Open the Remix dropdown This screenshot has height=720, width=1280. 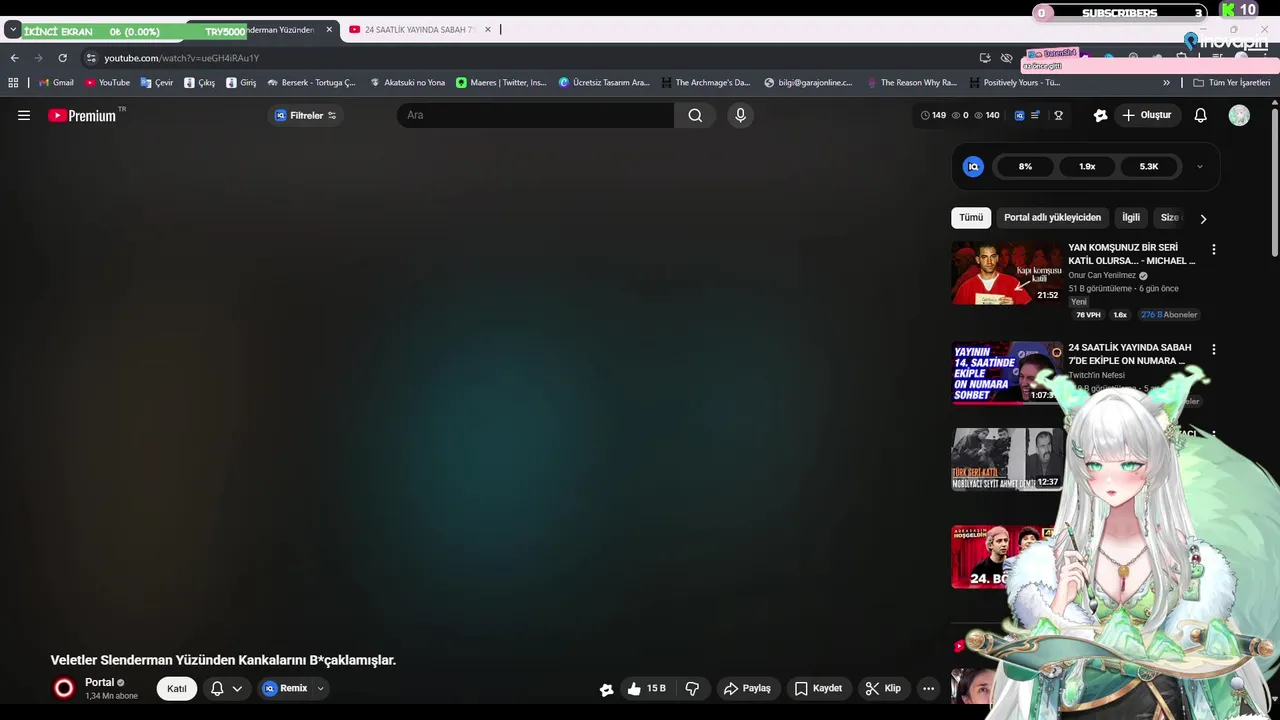tap(320, 688)
